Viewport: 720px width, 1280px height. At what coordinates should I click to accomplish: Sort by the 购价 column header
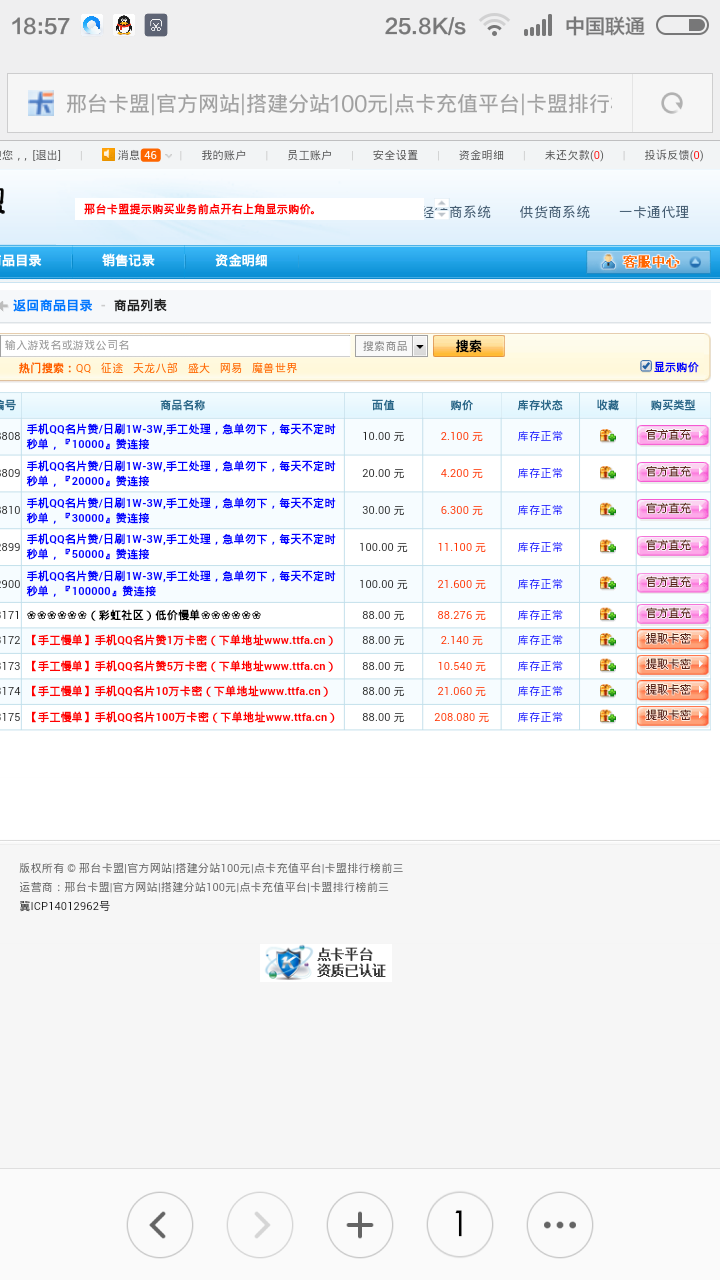point(461,405)
